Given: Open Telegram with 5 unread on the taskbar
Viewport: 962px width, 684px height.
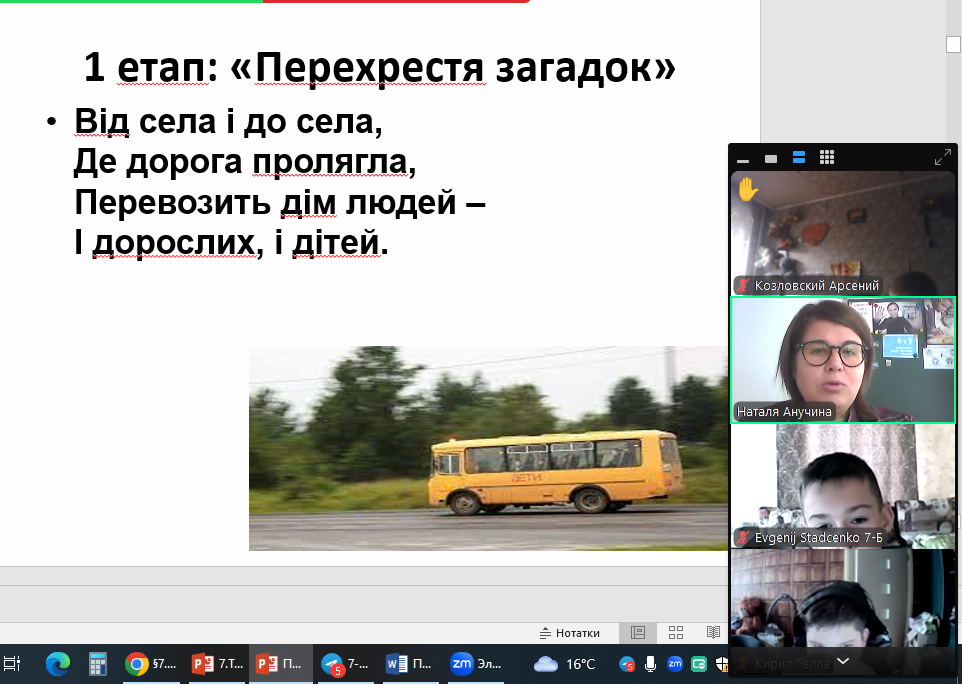Looking at the screenshot, I should pos(345,664).
